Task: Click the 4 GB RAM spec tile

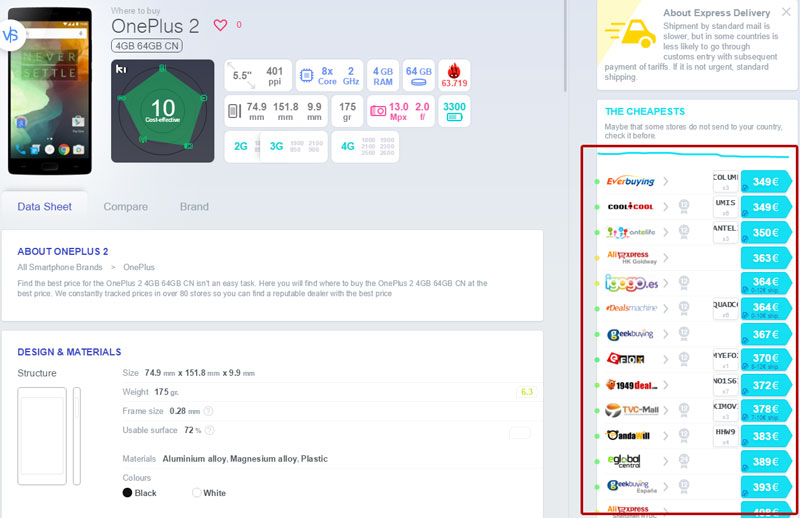Action: point(383,76)
